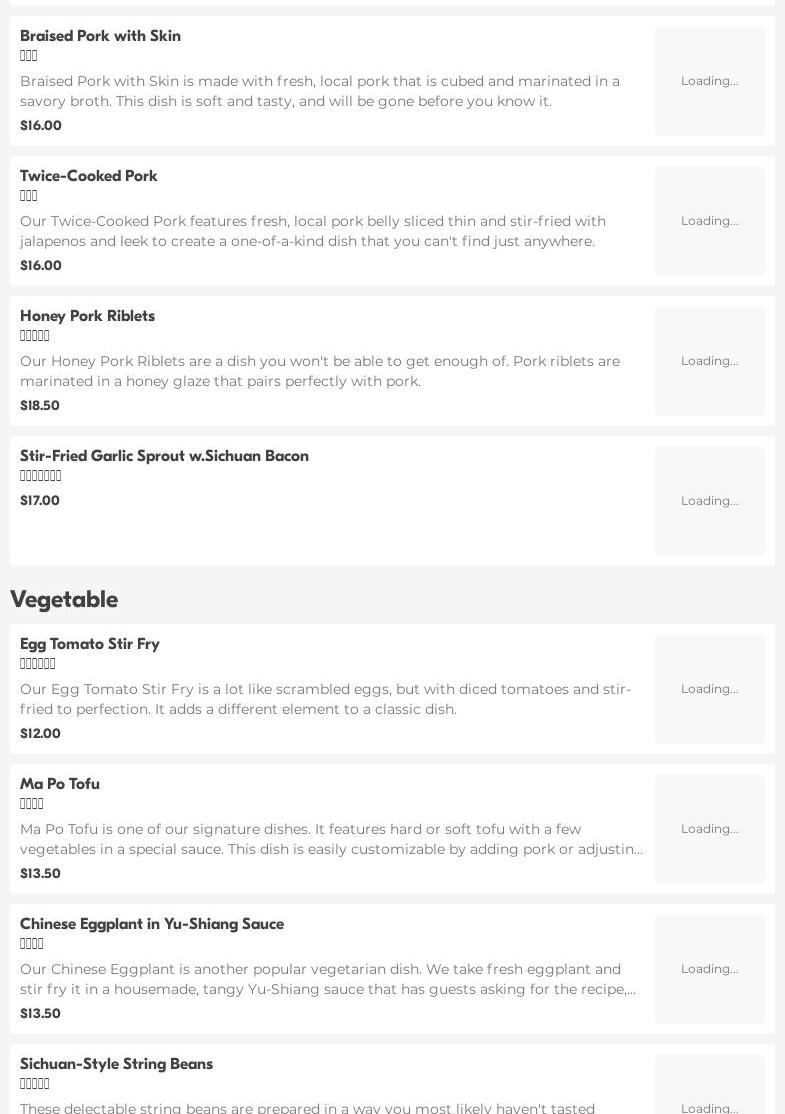The width and height of the screenshot is (785, 1114).
Task: Click the Braised Pork with Skin image placeholder
Action: [x=709, y=81]
